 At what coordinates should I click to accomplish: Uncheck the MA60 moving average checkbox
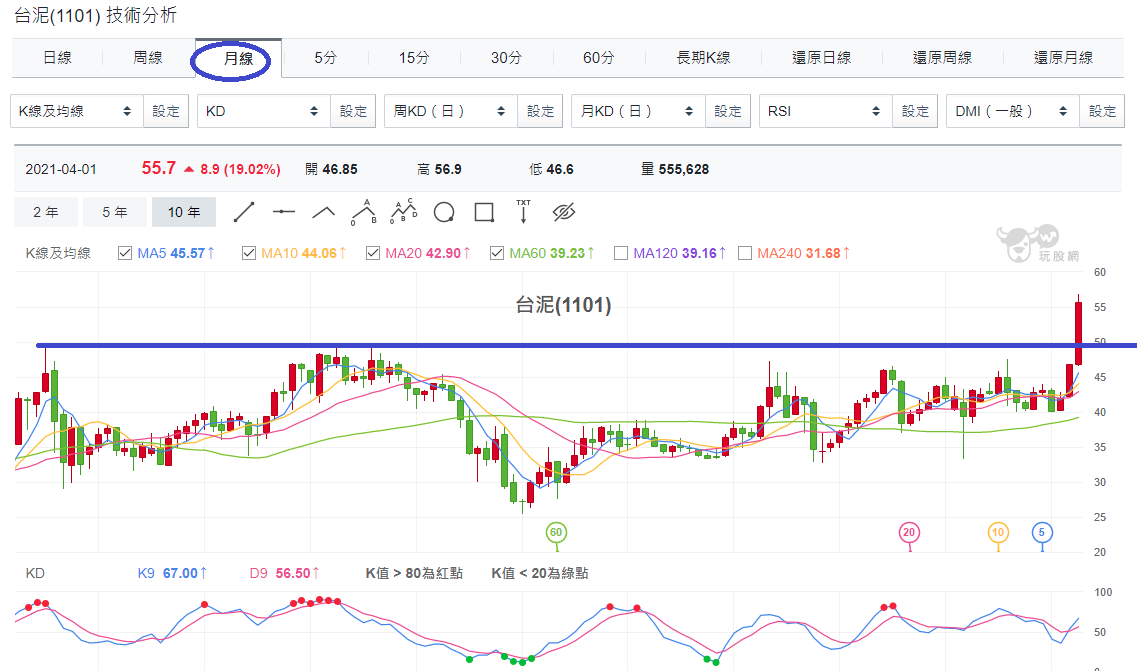(497, 253)
